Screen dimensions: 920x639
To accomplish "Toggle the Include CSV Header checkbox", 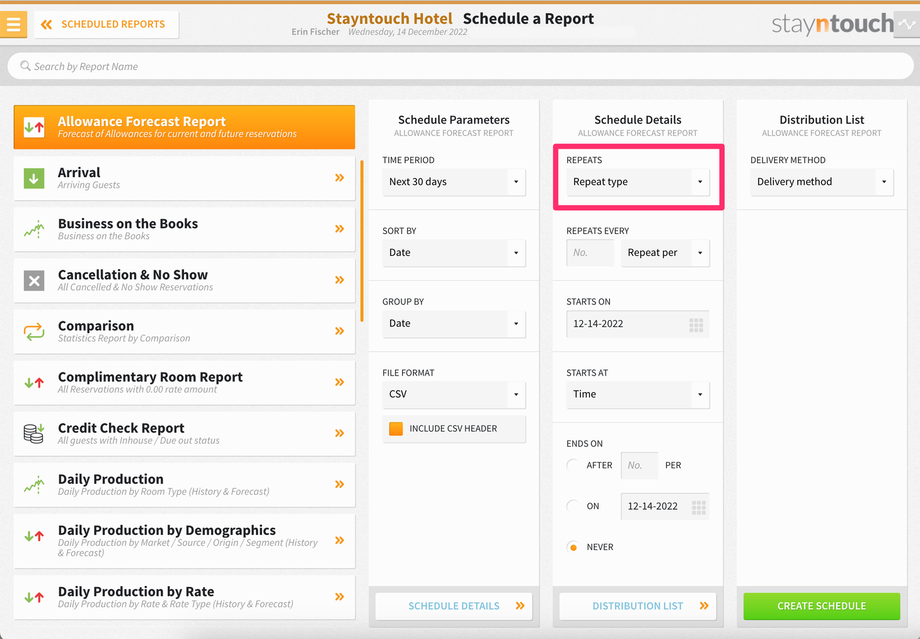I will point(396,429).
